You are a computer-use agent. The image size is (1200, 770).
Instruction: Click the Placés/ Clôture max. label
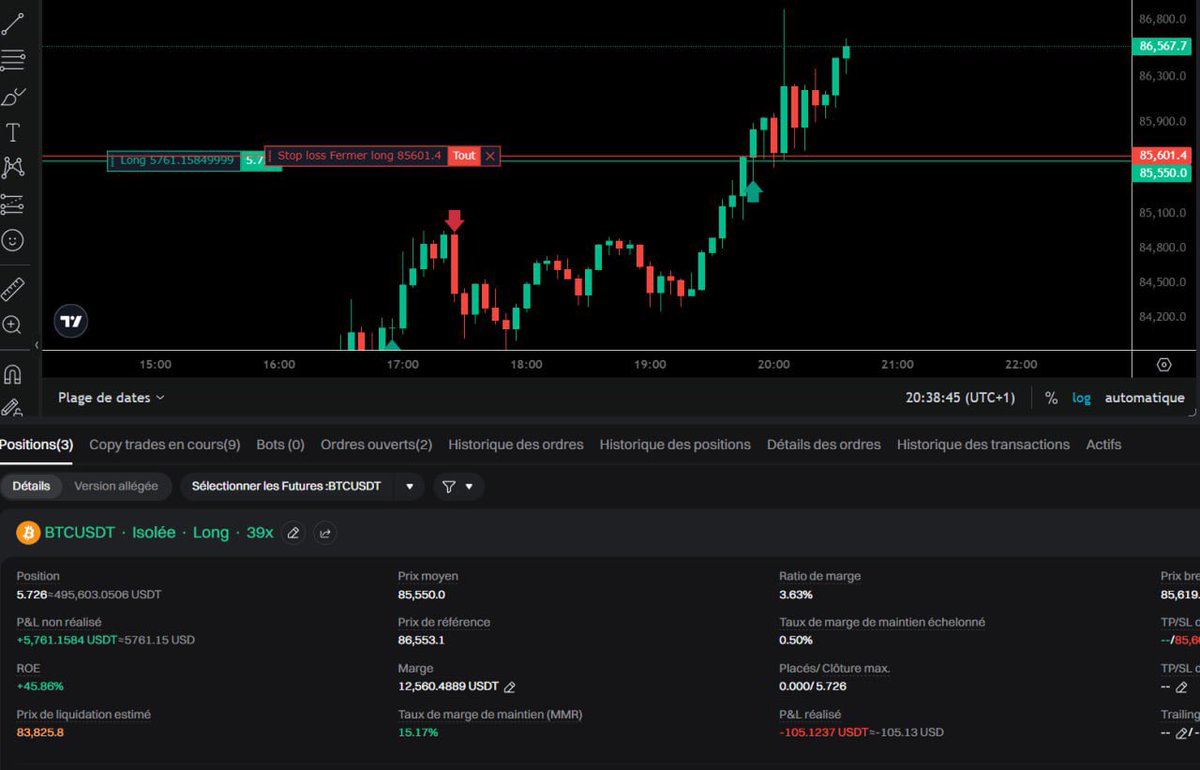coord(834,668)
